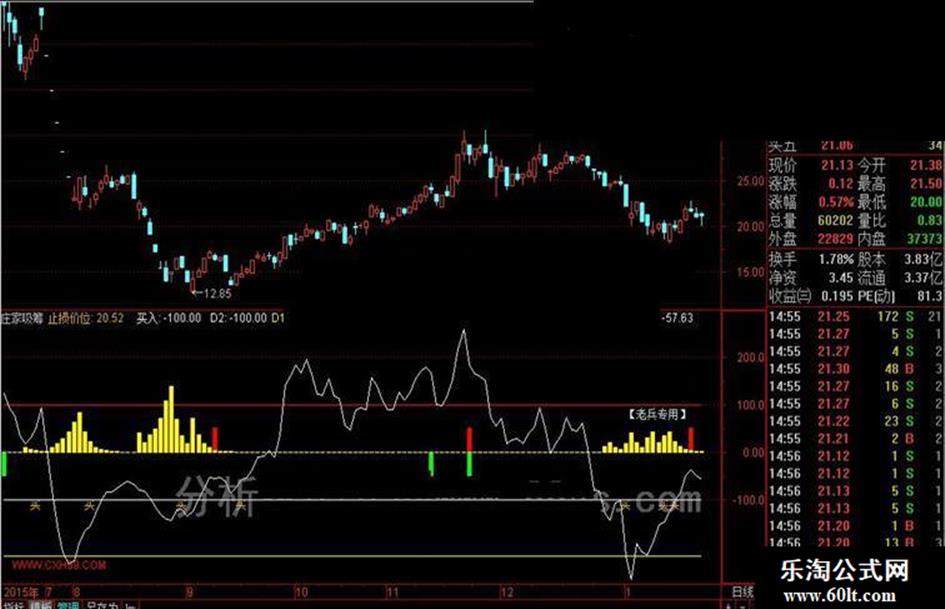945x609 pixels.
Task: Select the 14:55 tick row priced 21.30
Action: (856, 369)
